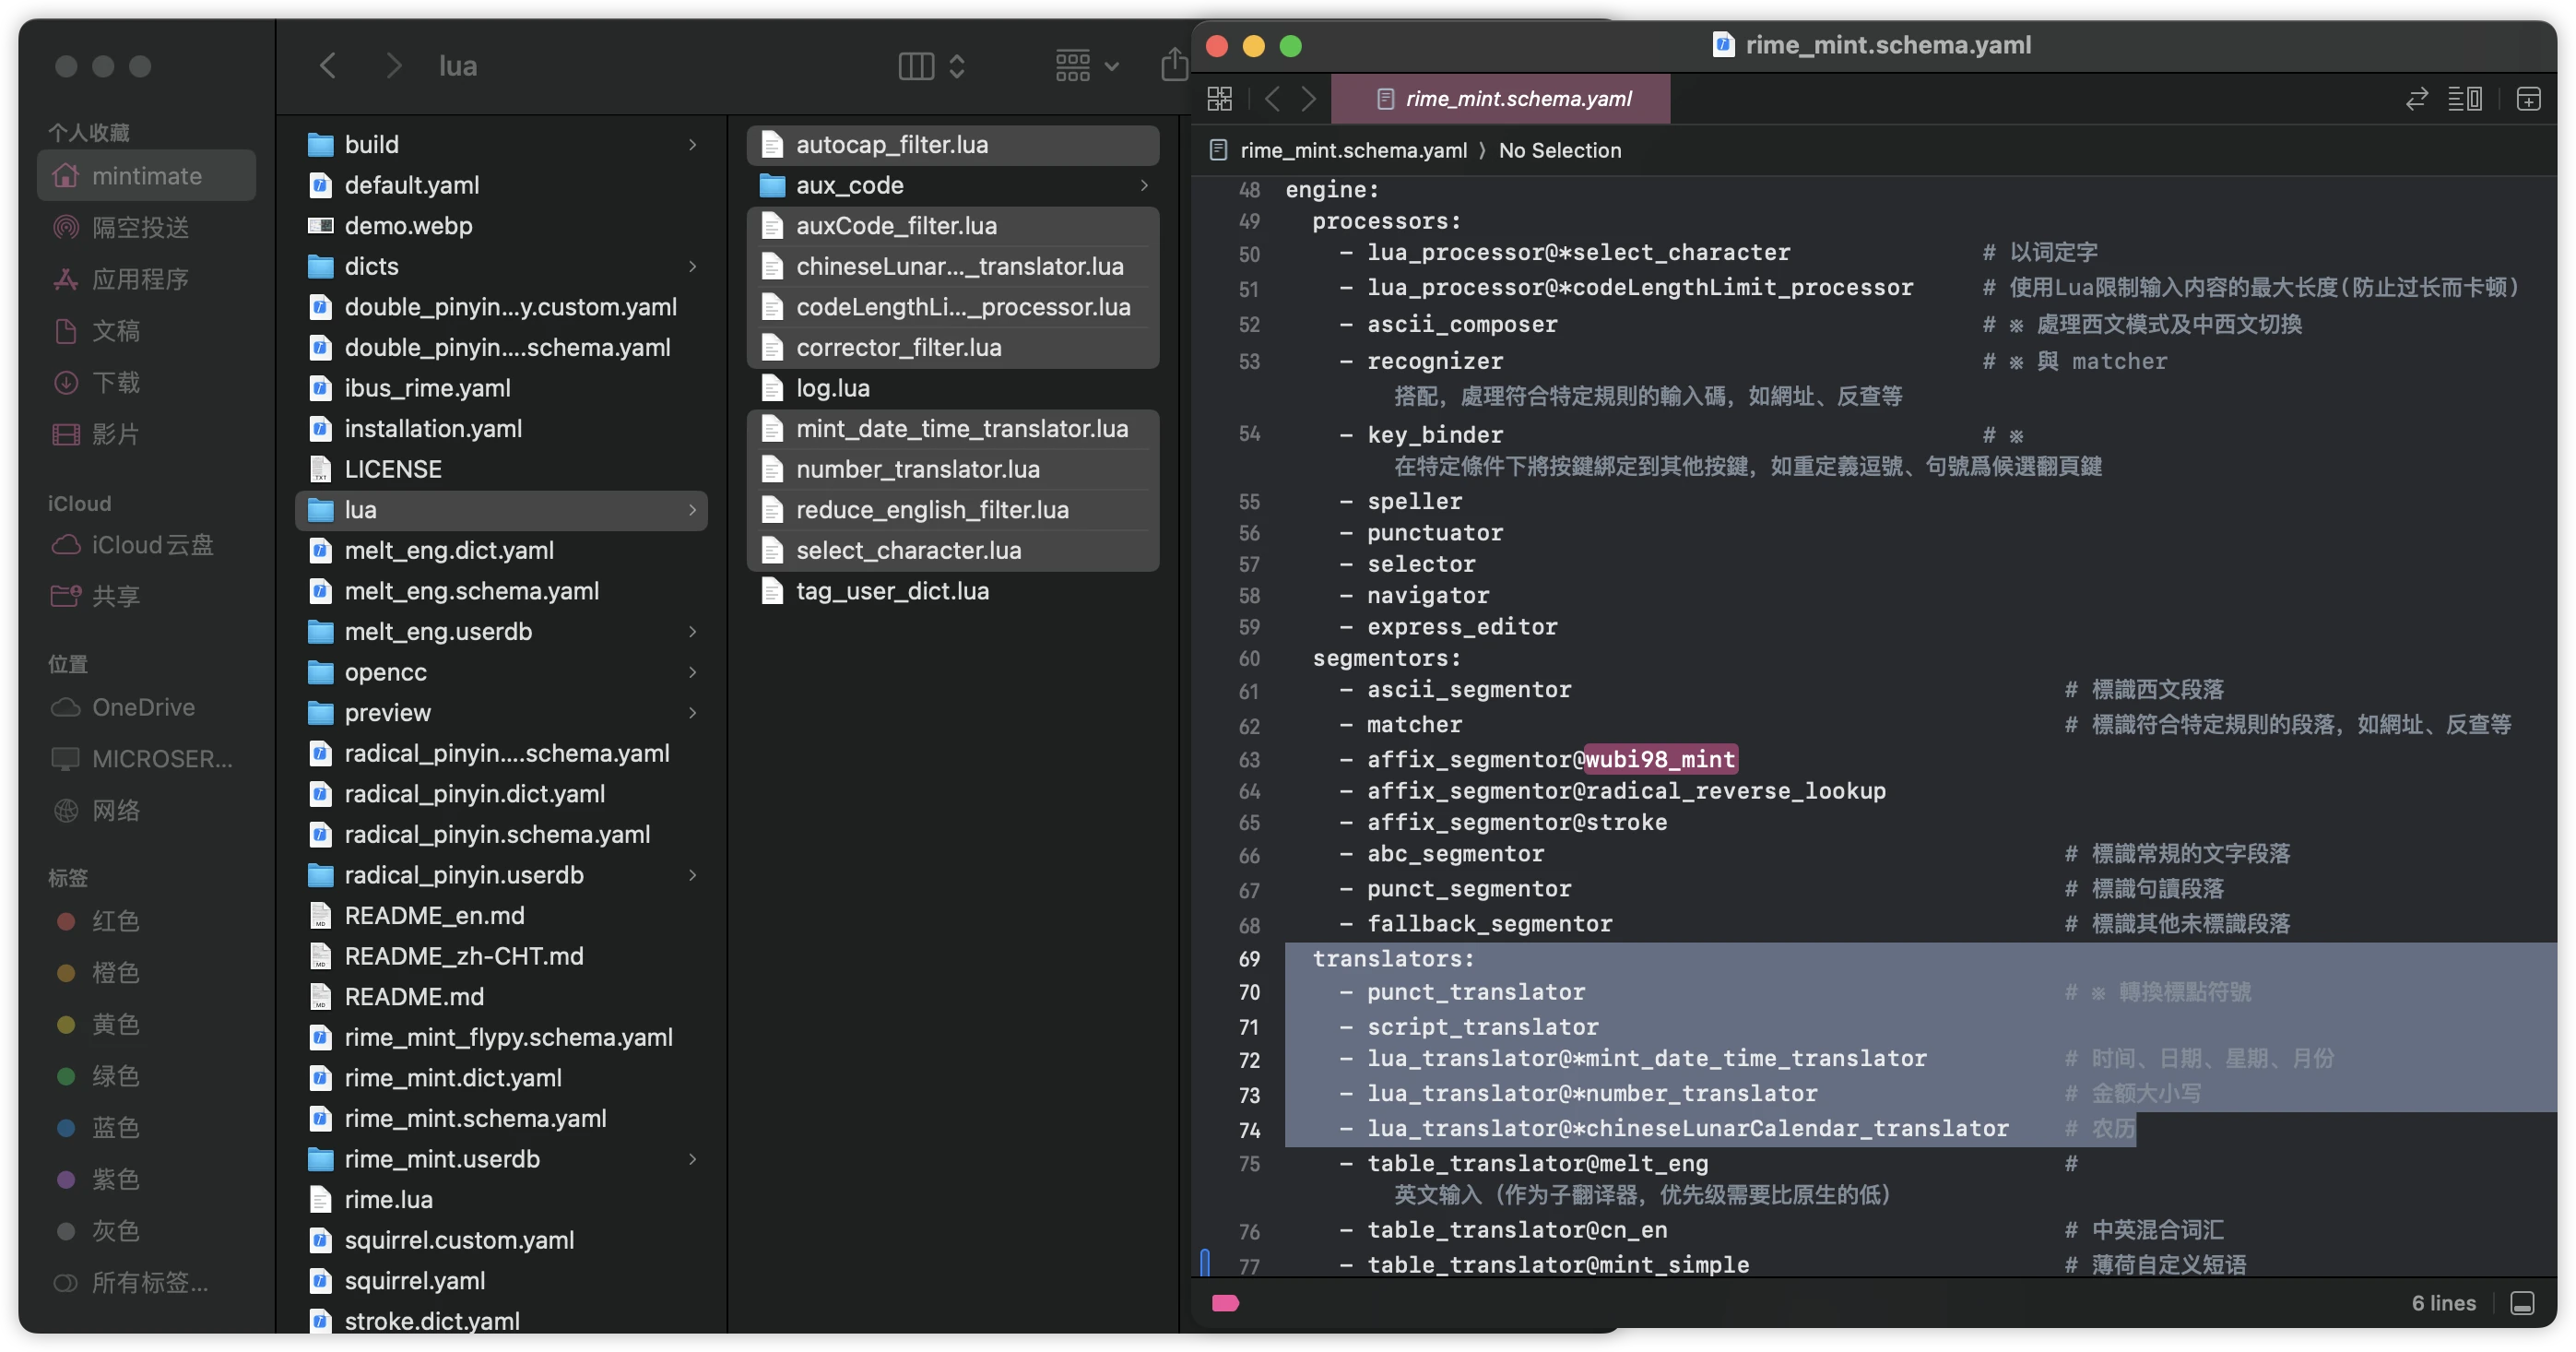Click rime_mint.schema.yaml breadcrumb

point(1353,151)
